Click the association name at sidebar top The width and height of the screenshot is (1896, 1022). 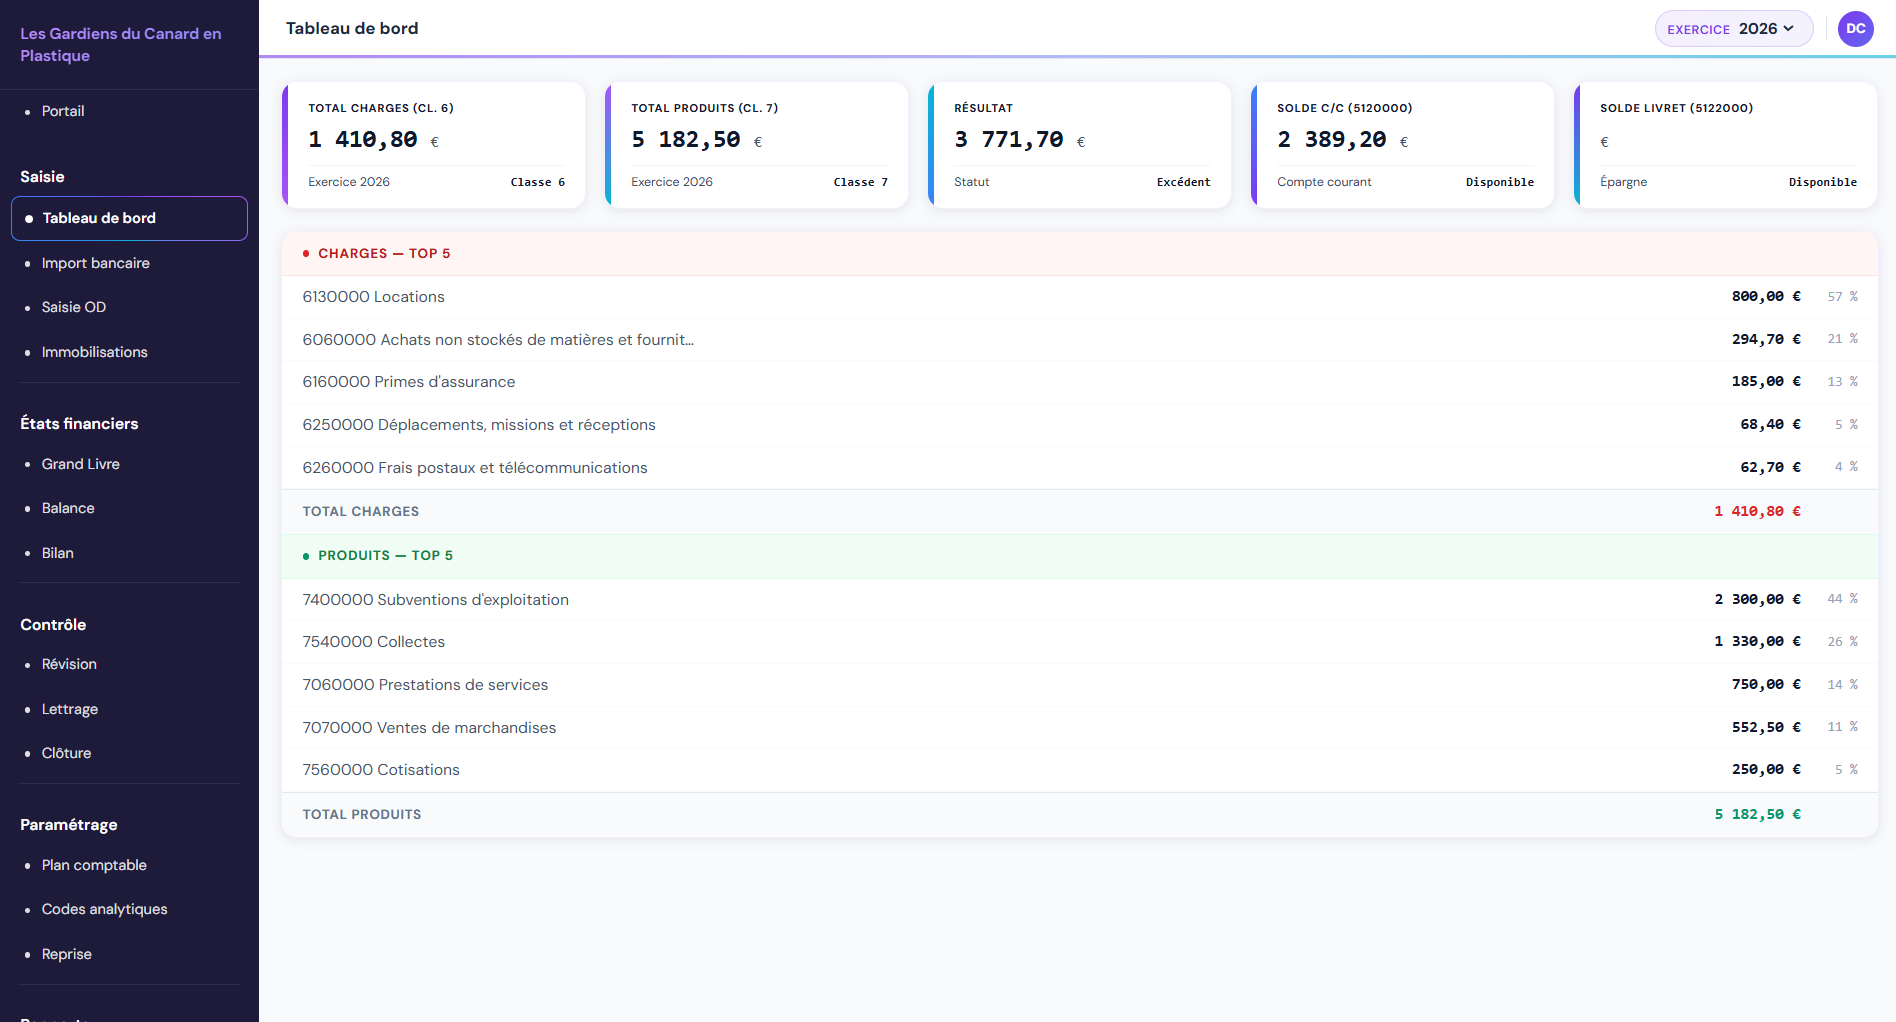click(x=120, y=44)
